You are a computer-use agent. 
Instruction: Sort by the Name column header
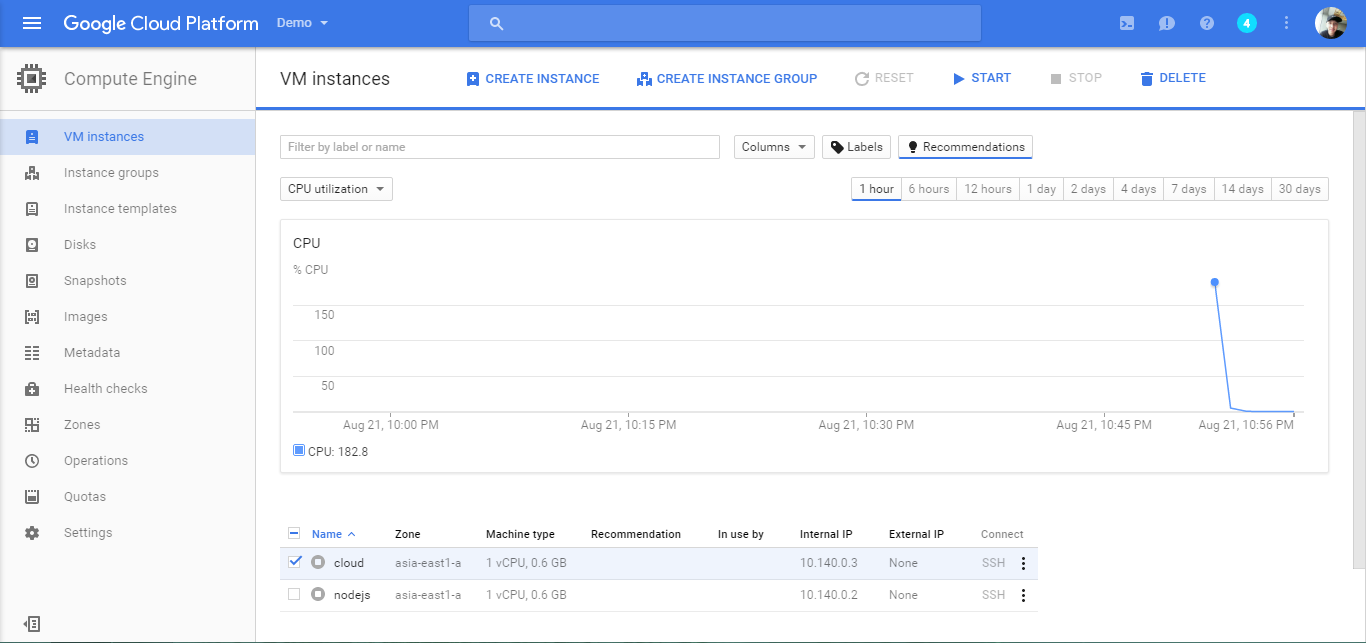pyautogui.click(x=333, y=534)
